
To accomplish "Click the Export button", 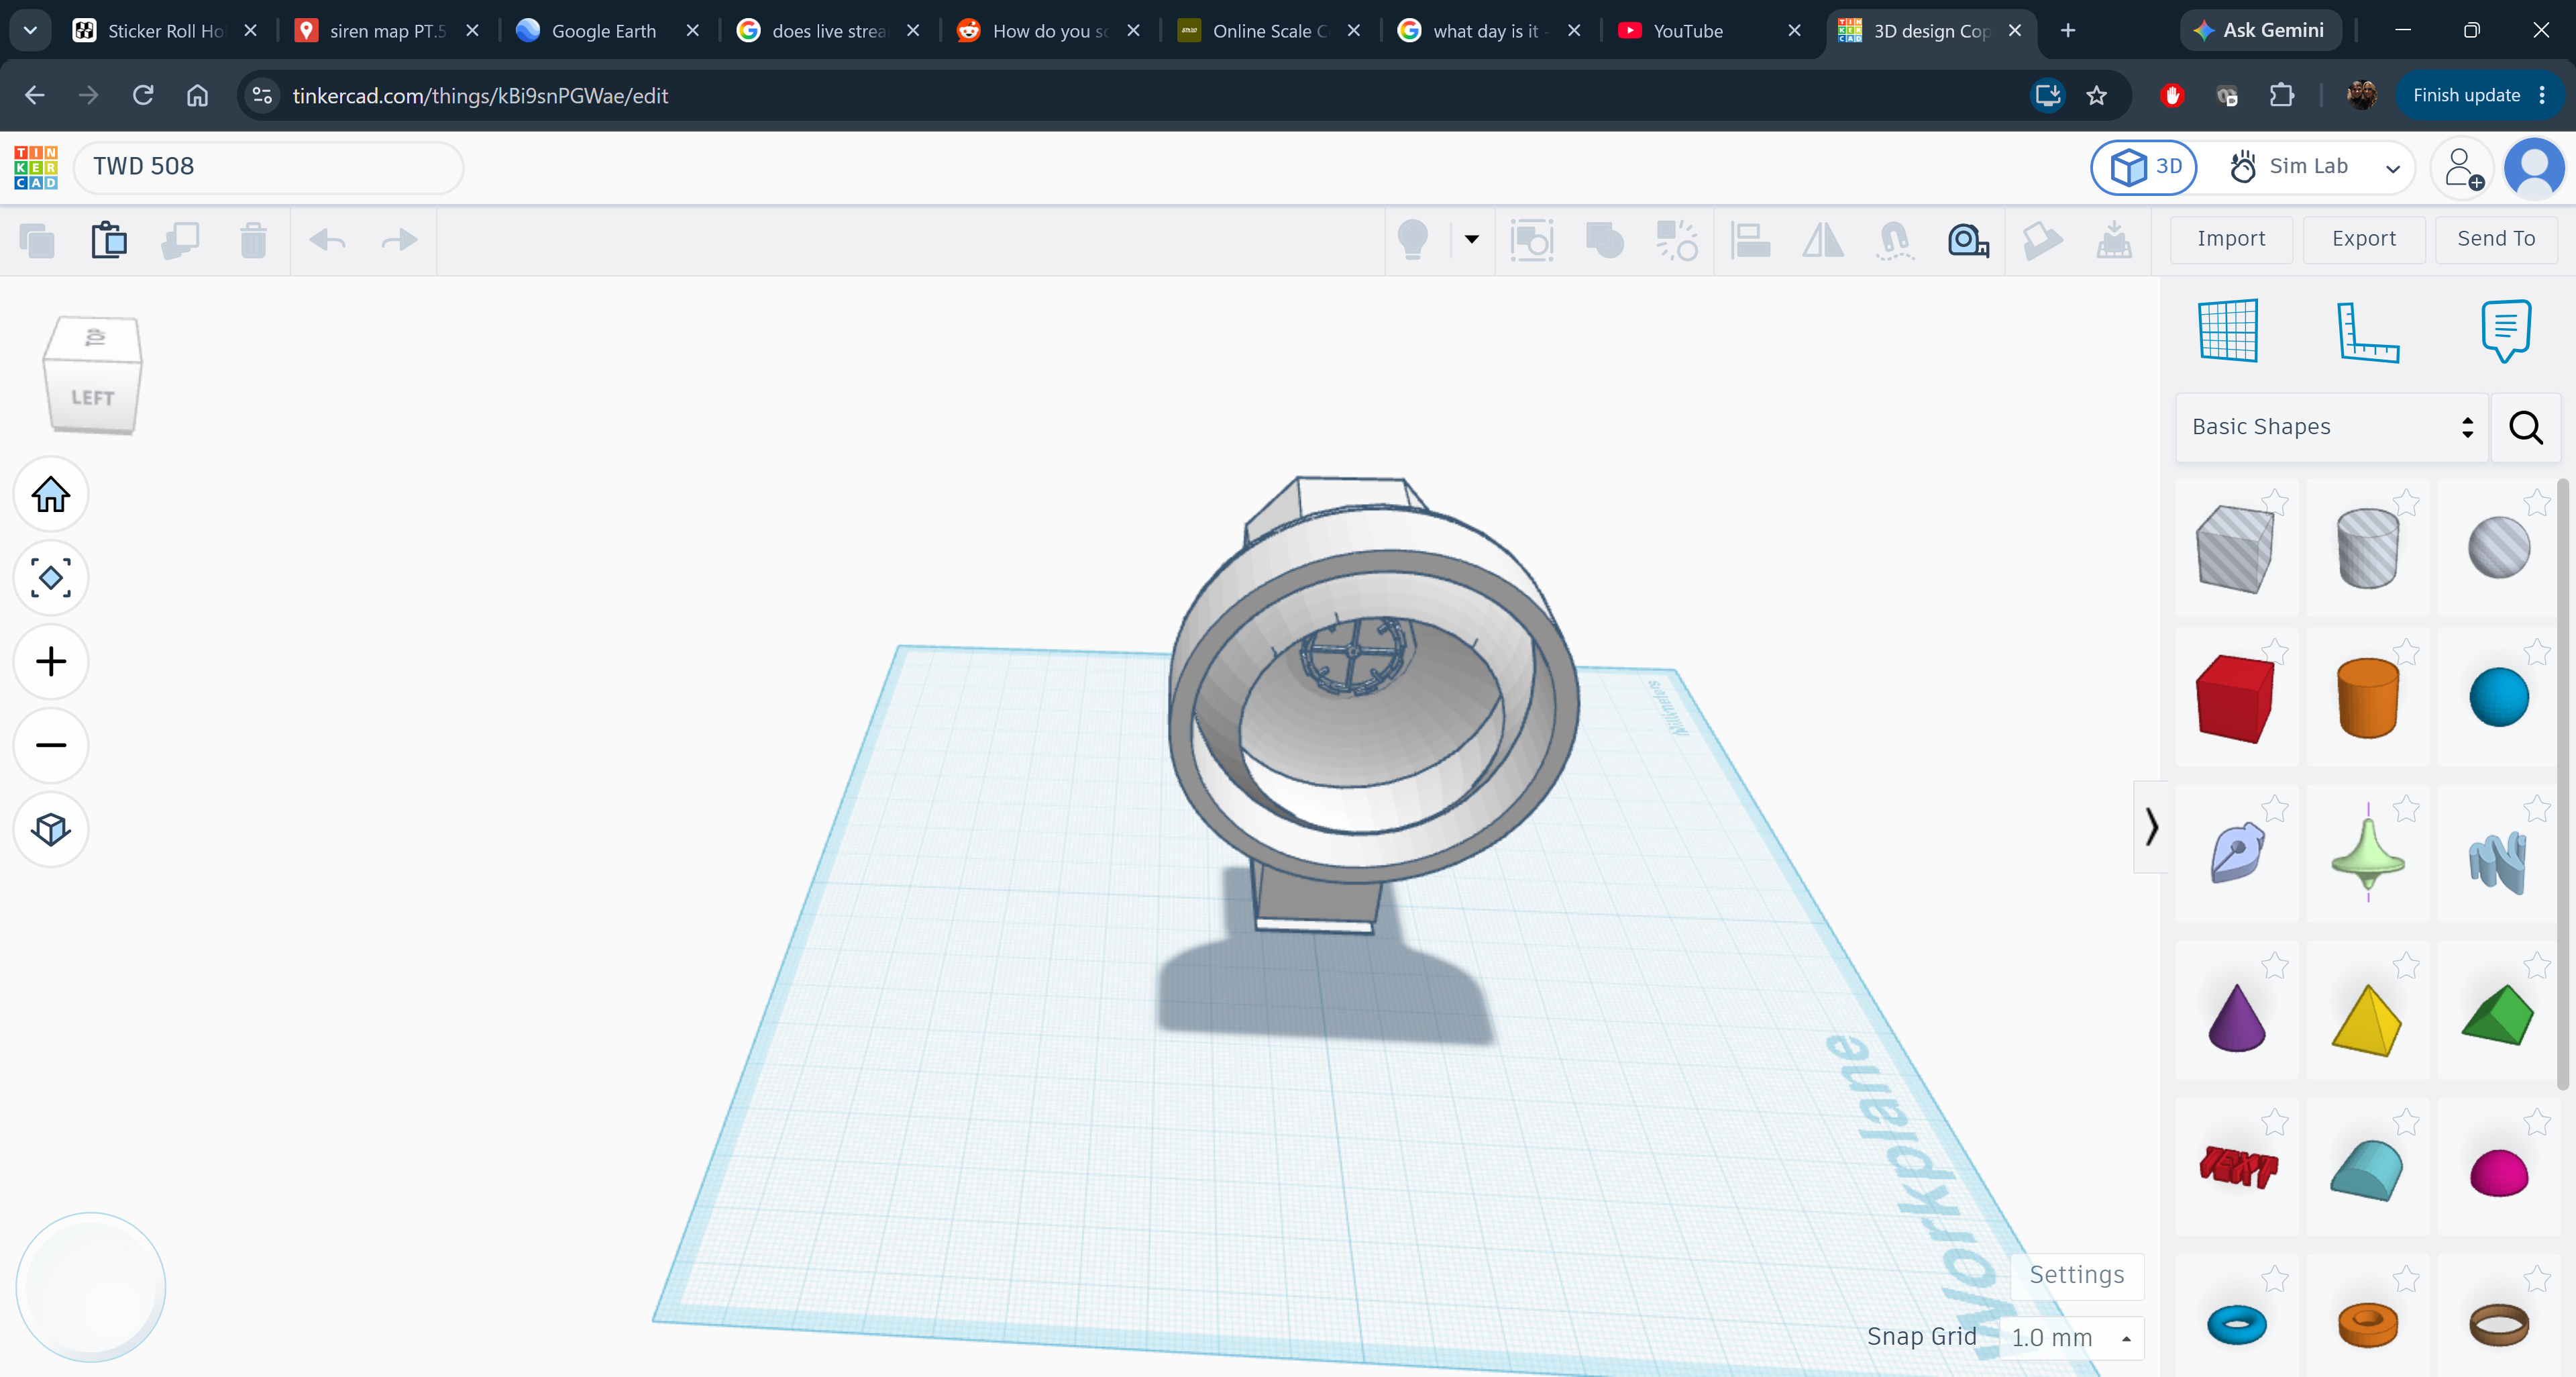I will (x=2364, y=239).
